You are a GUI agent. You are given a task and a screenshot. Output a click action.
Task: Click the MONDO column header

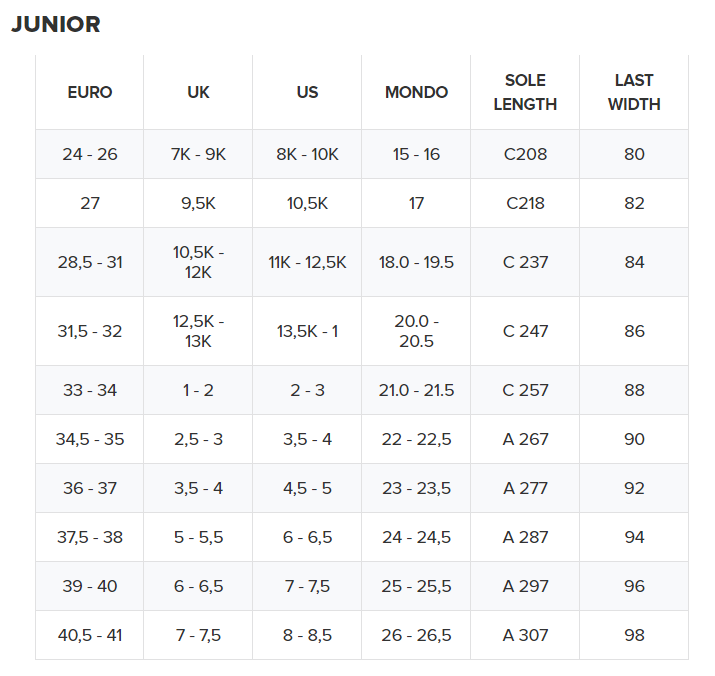tap(416, 92)
